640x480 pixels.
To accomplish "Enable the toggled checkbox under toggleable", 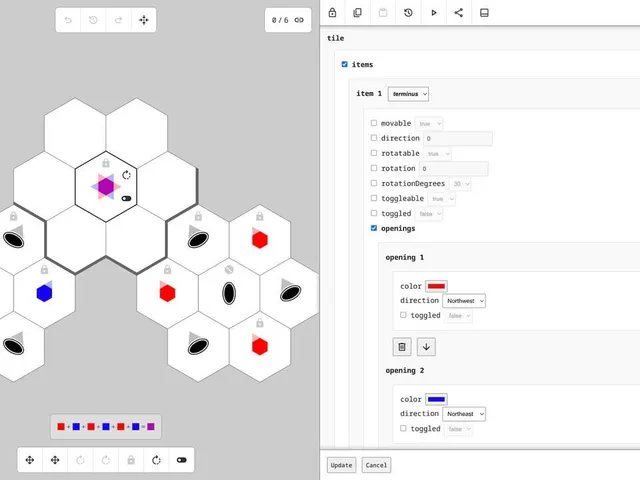I will click(x=374, y=213).
